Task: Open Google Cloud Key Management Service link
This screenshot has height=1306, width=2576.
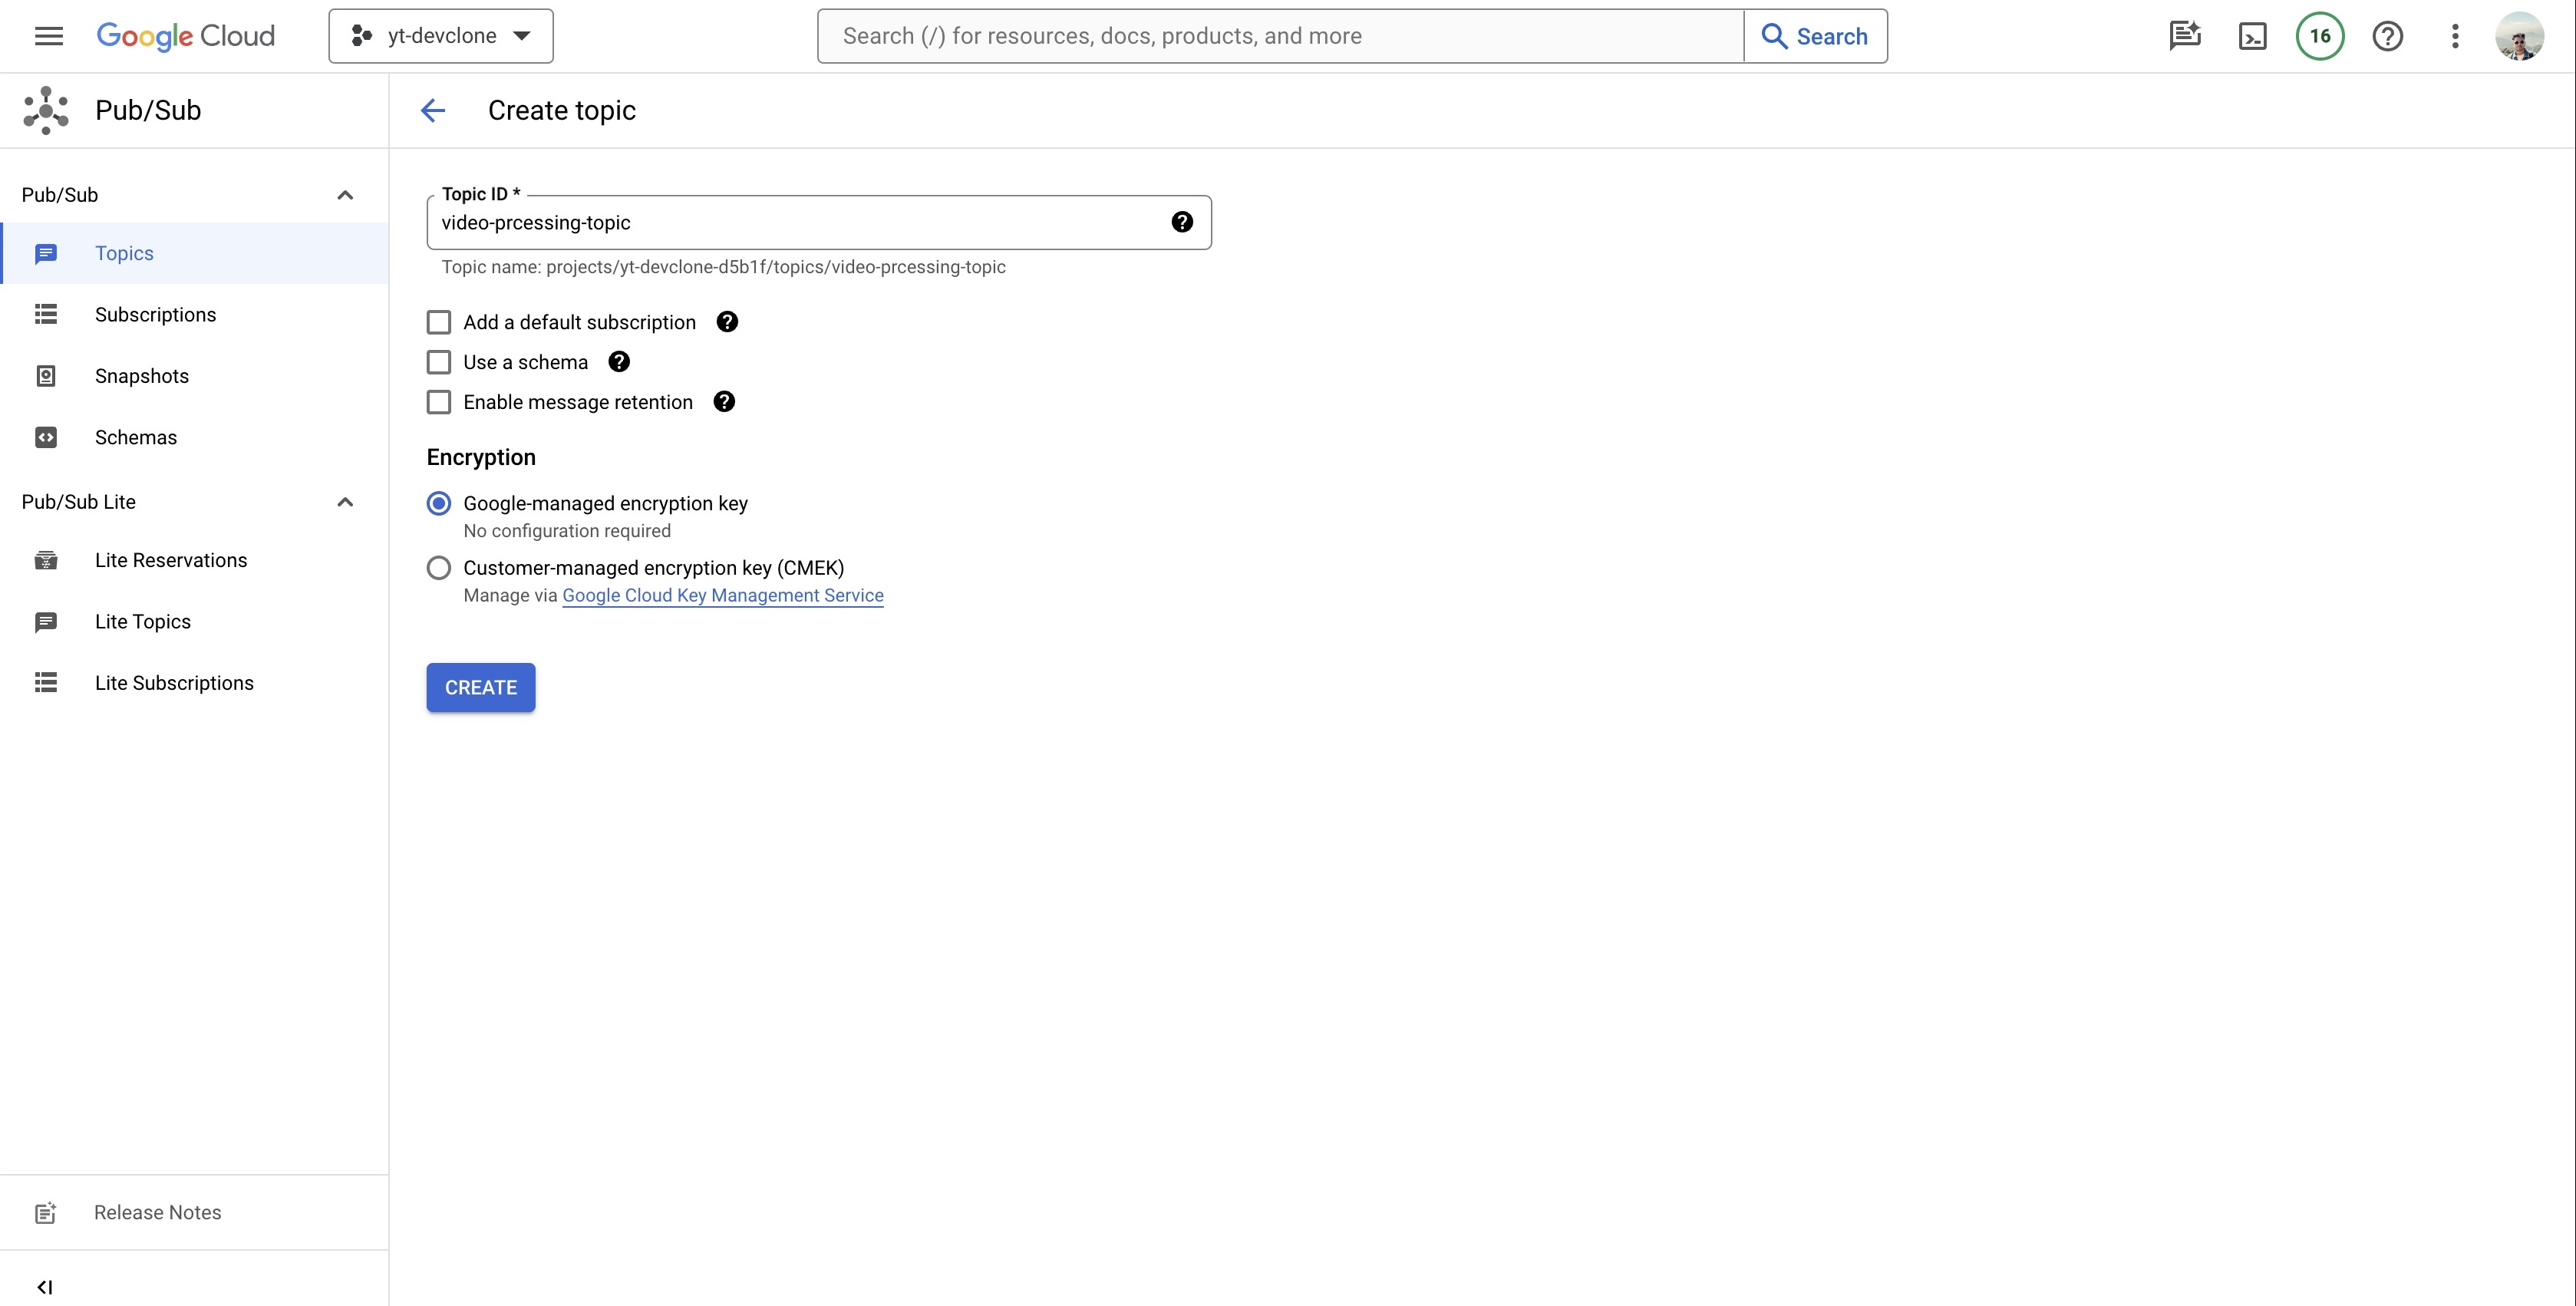Action: [722, 595]
